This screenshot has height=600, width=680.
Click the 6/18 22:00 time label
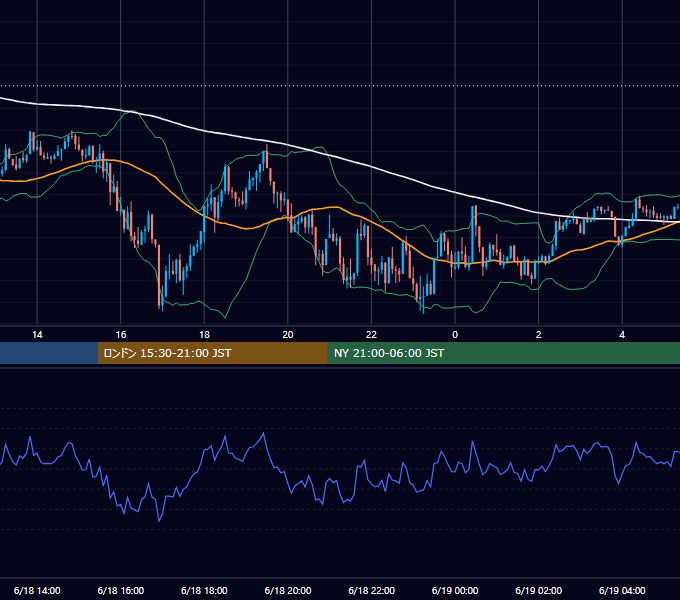(371, 590)
